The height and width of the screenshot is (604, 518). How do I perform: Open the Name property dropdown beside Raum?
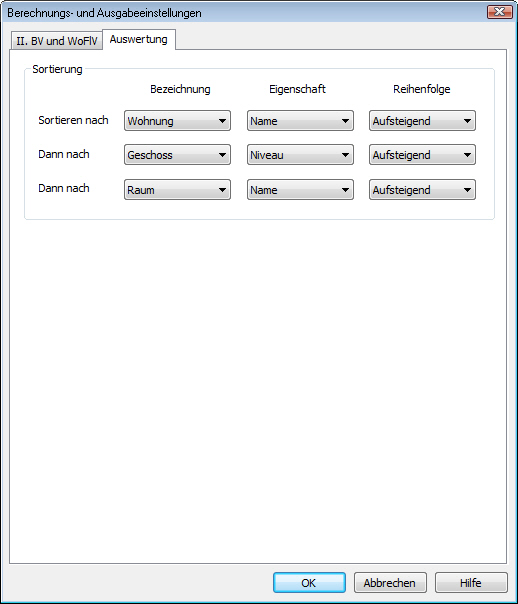pos(300,190)
